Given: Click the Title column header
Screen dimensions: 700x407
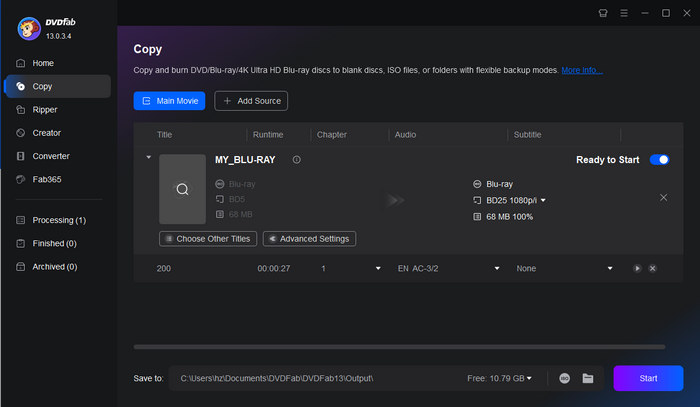Looking at the screenshot, I should [x=164, y=134].
